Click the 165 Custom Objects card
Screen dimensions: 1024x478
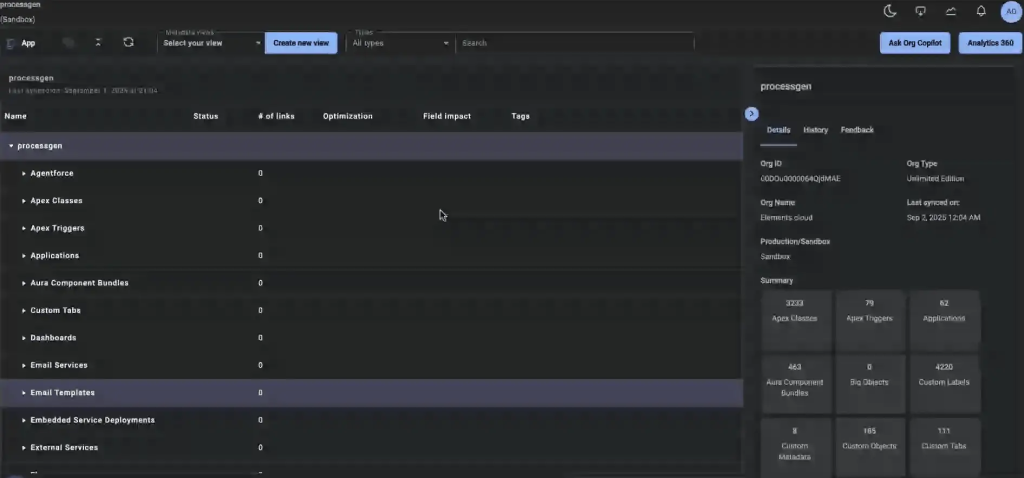click(x=870, y=447)
